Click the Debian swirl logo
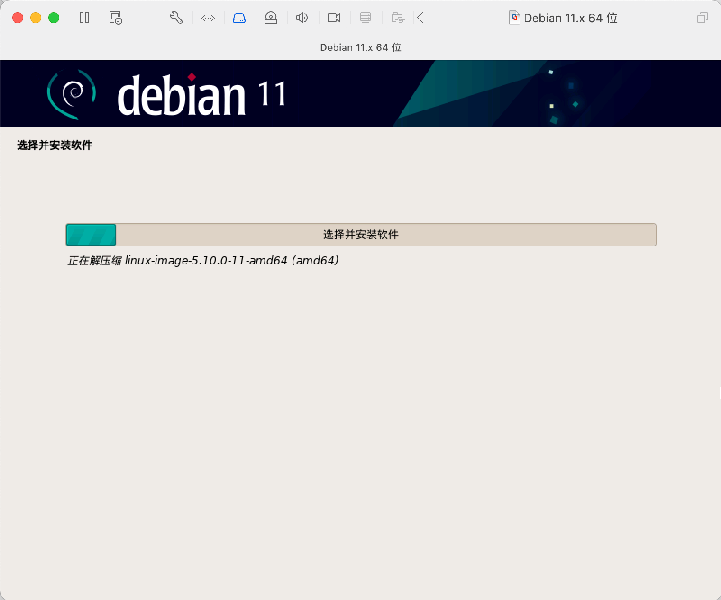This screenshot has height=600, width=721. click(x=71, y=94)
